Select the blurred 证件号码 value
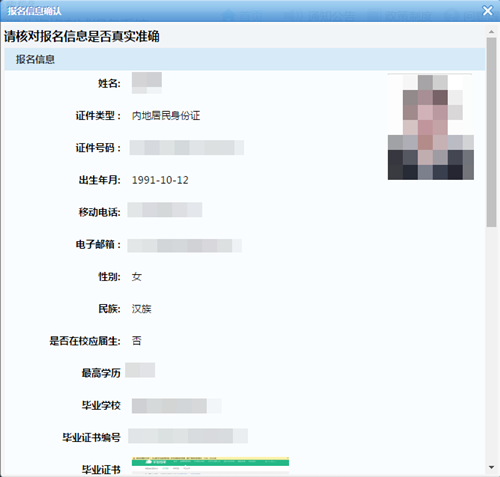 pos(187,147)
